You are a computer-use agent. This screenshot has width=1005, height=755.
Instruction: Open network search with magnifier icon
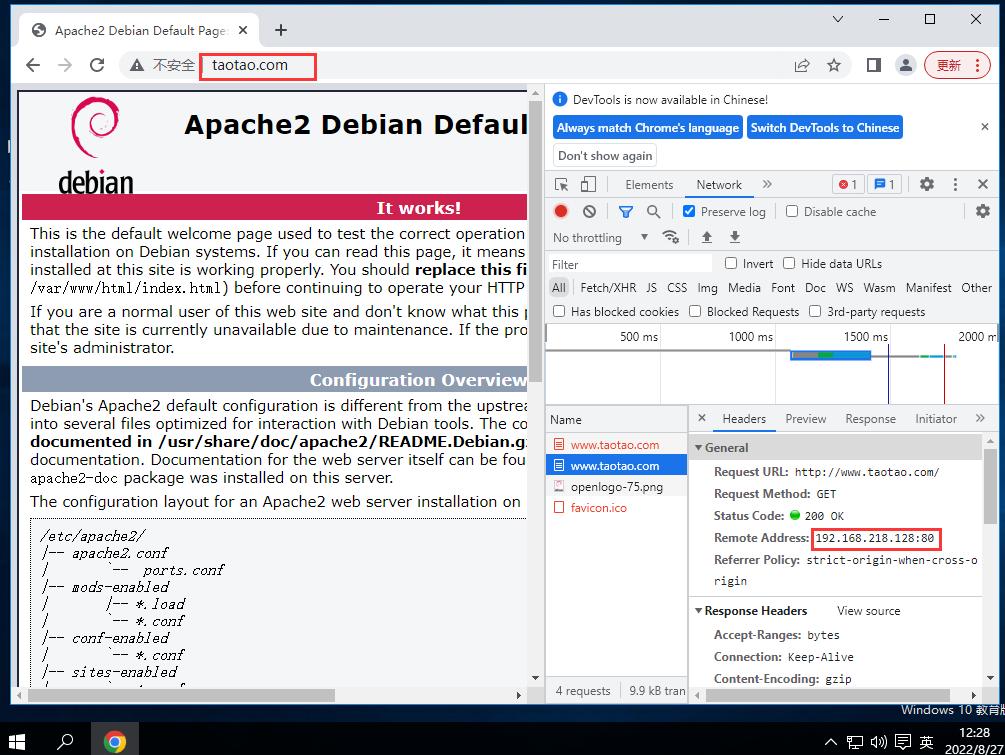pyautogui.click(x=653, y=211)
